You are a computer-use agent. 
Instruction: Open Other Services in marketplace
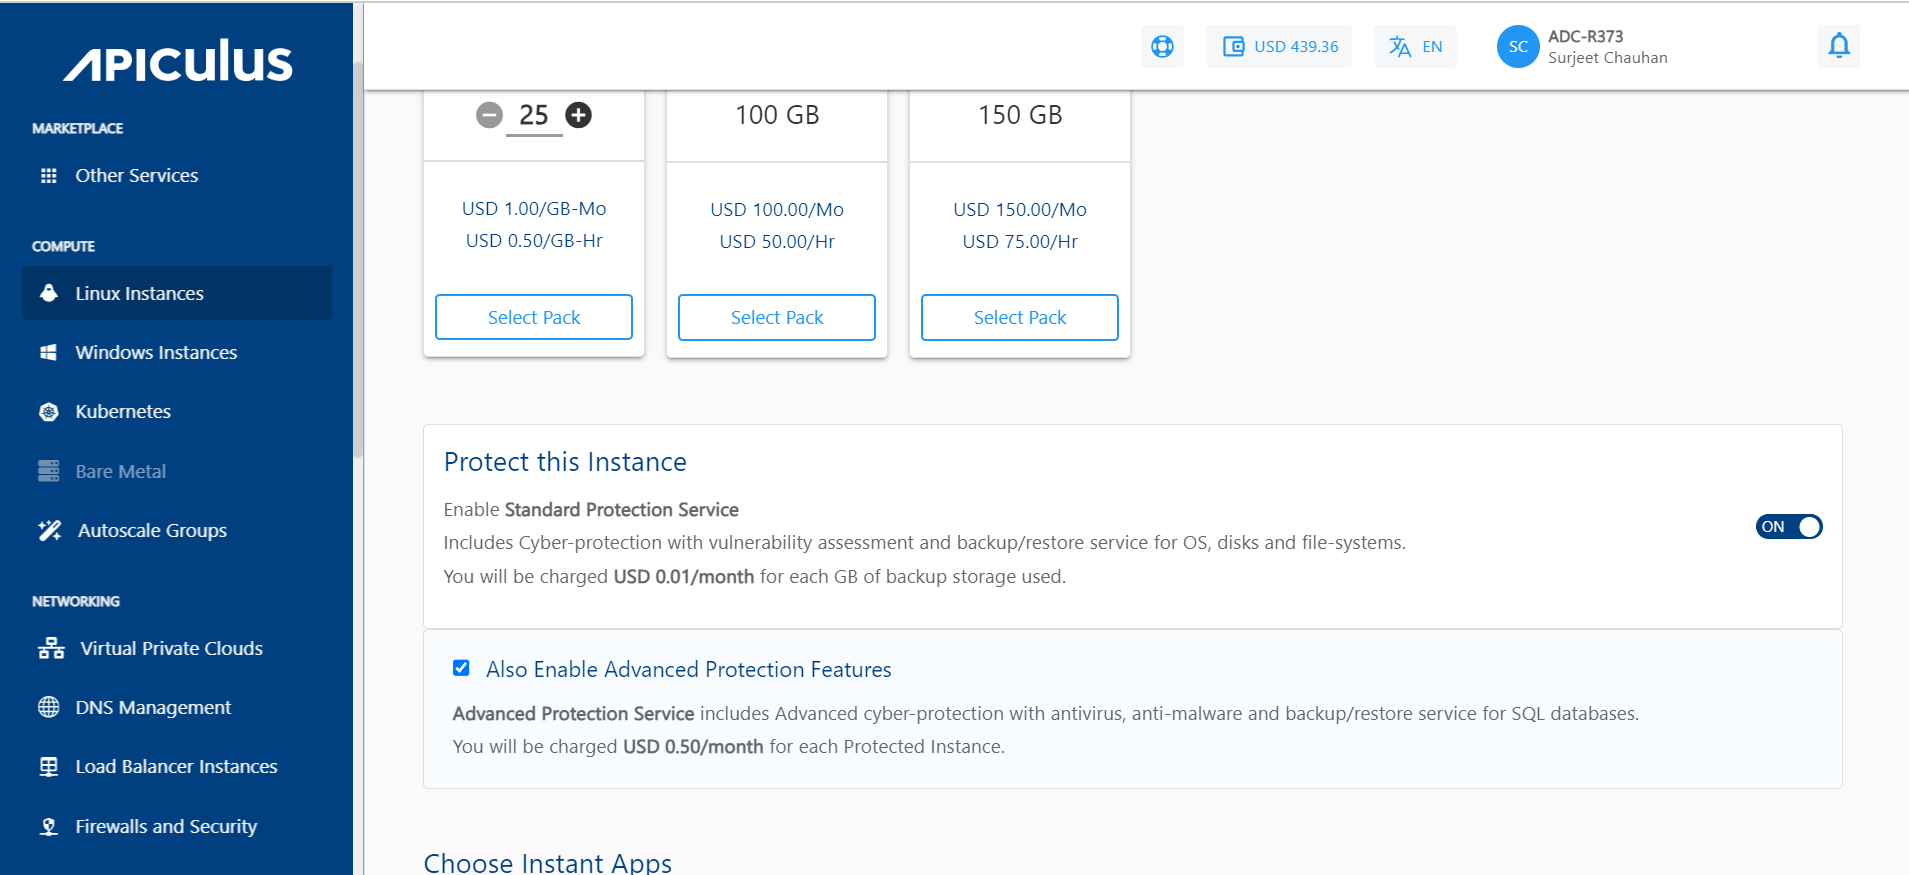point(137,176)
